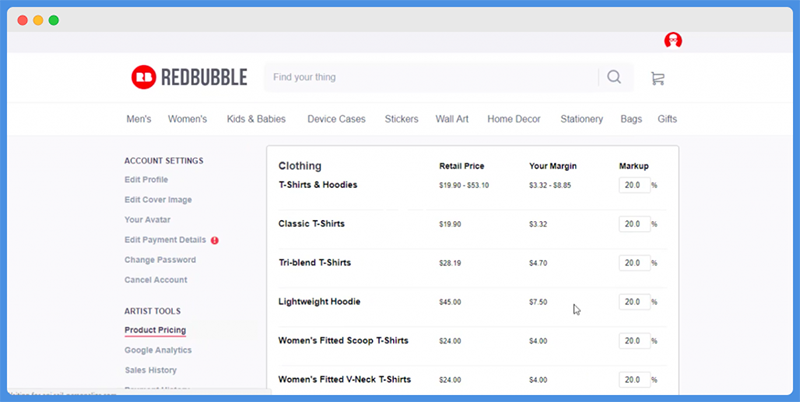Click the ARTIST TOOLS heading
The image size is (800, 402).
(x=153, y=311)
